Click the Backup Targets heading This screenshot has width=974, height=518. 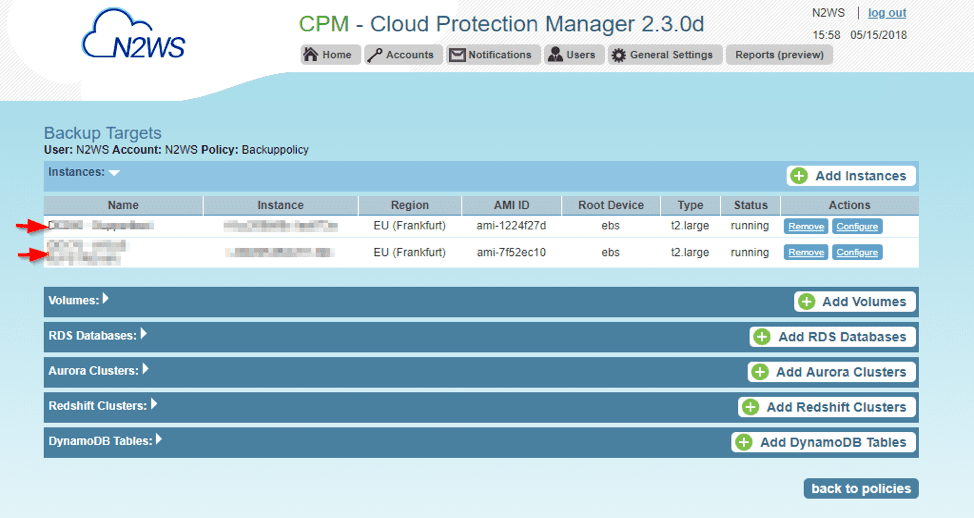[102, 133]
